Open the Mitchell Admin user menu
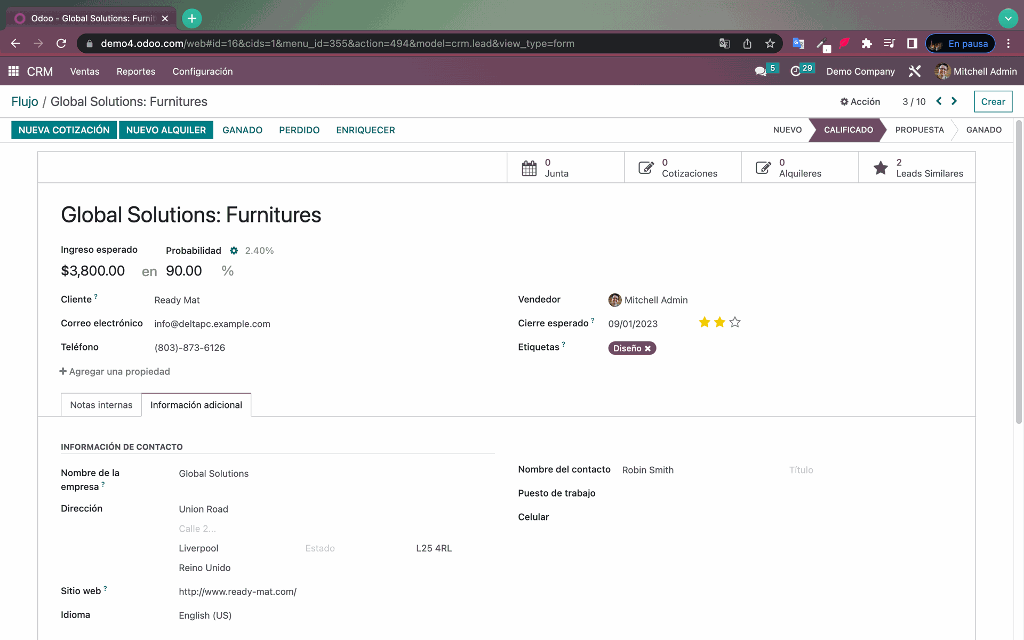 click(976, 71)
